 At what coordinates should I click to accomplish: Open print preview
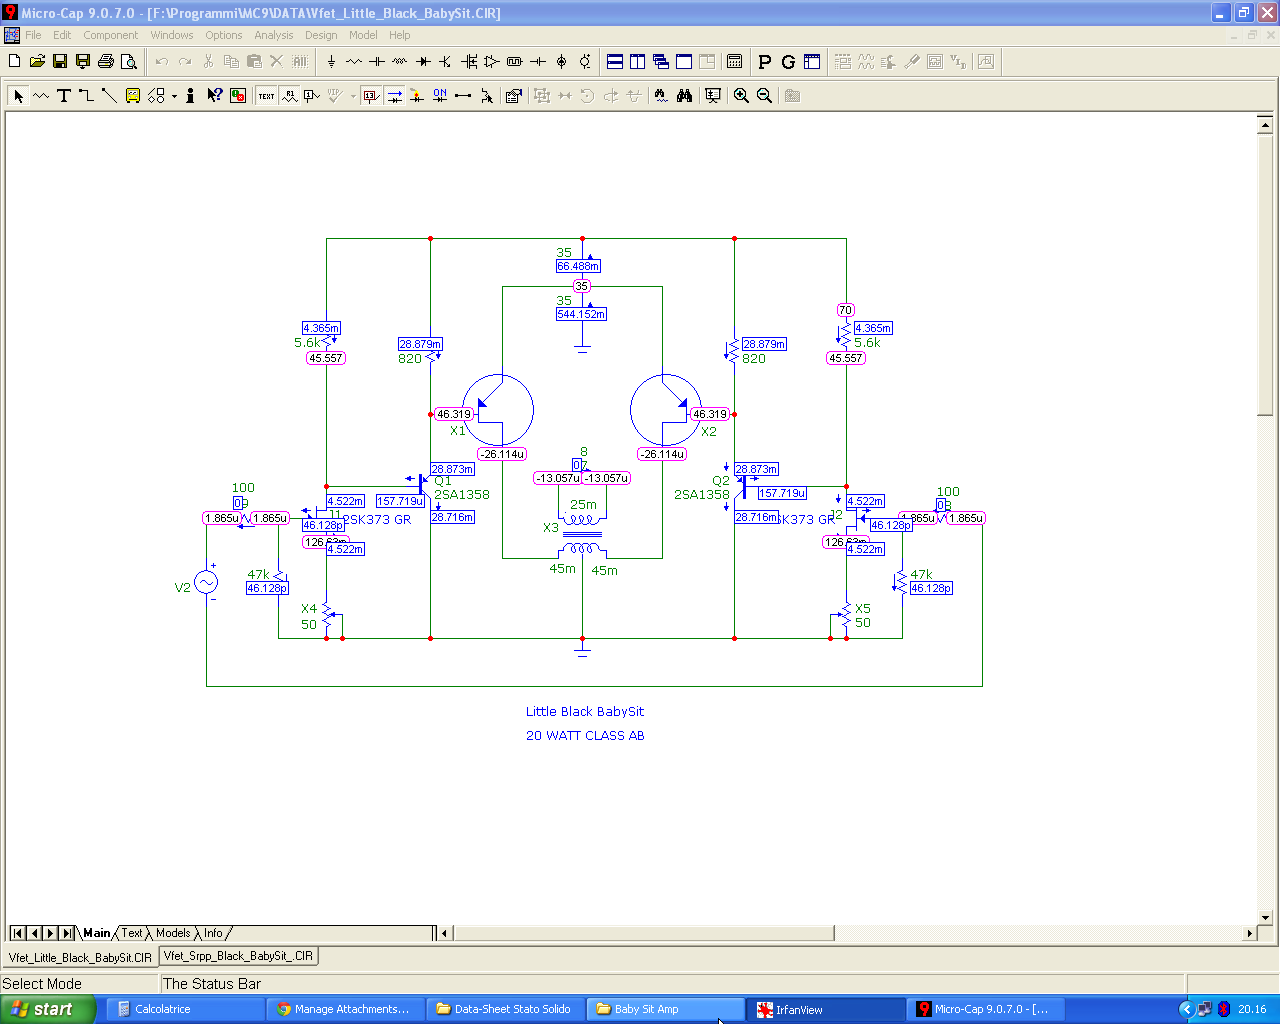[129, 61]
